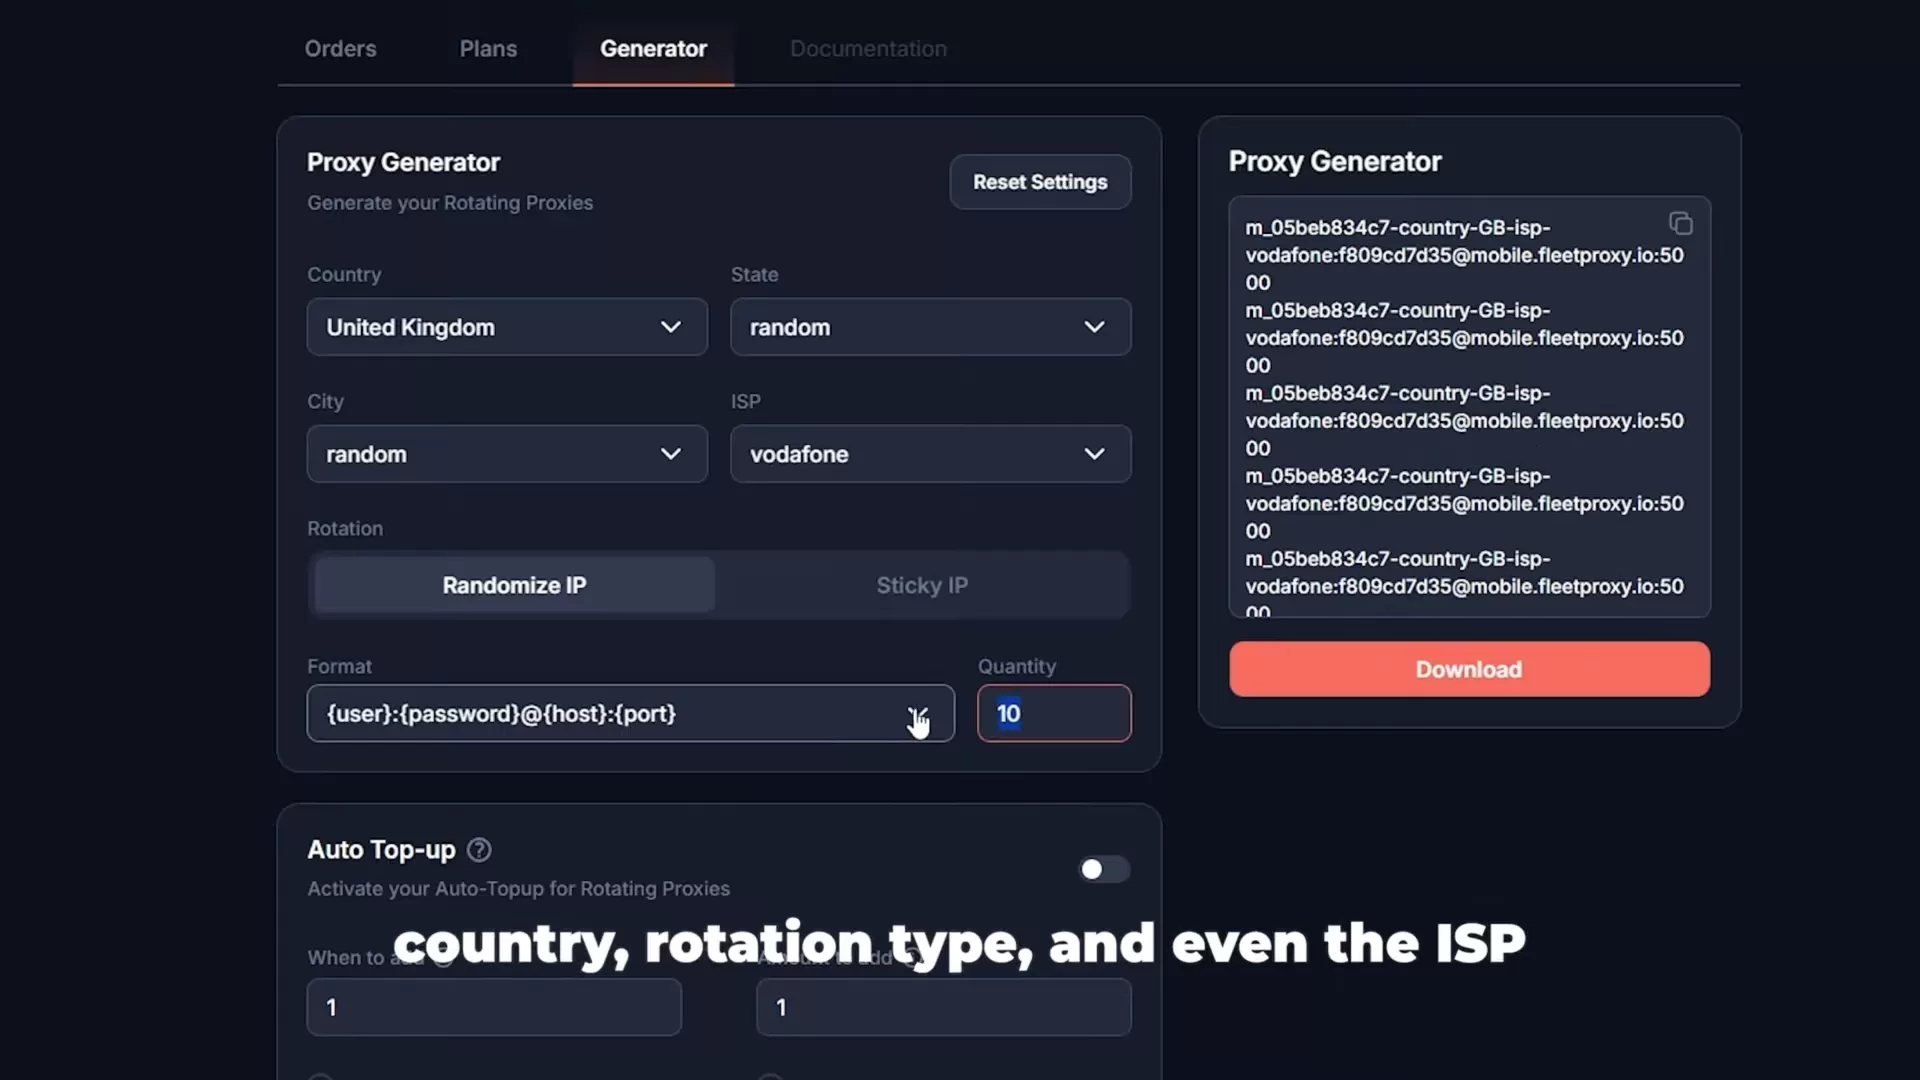The image size is (1920, 1080).
Task: Click the red Download button
Action: (1468, 669)
